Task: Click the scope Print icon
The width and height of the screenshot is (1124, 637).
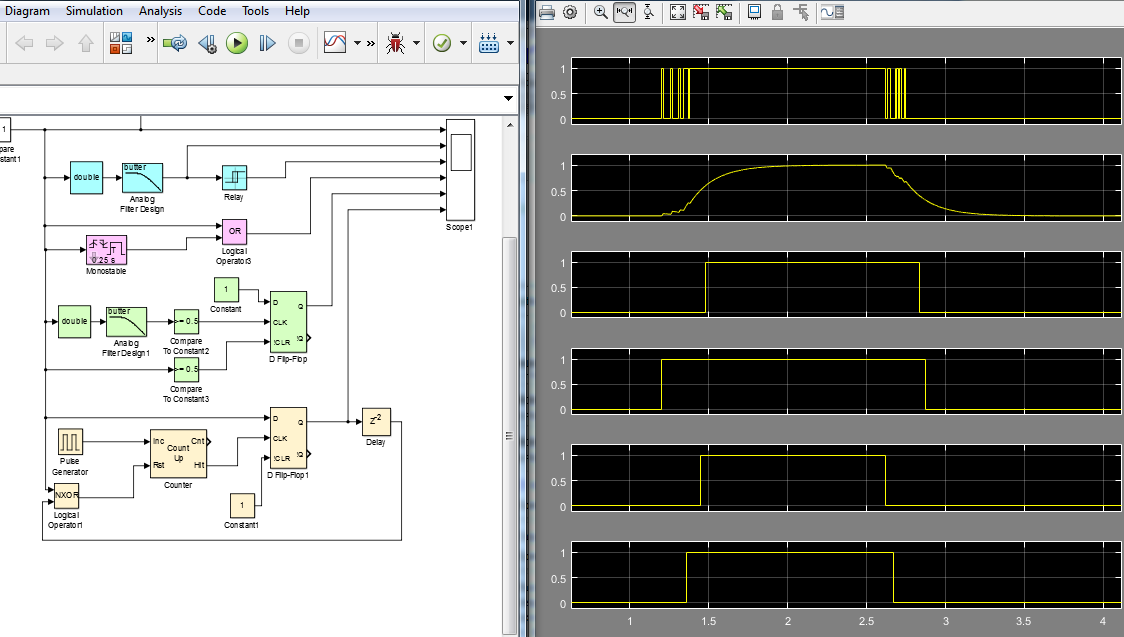Action: pos(547,12)
